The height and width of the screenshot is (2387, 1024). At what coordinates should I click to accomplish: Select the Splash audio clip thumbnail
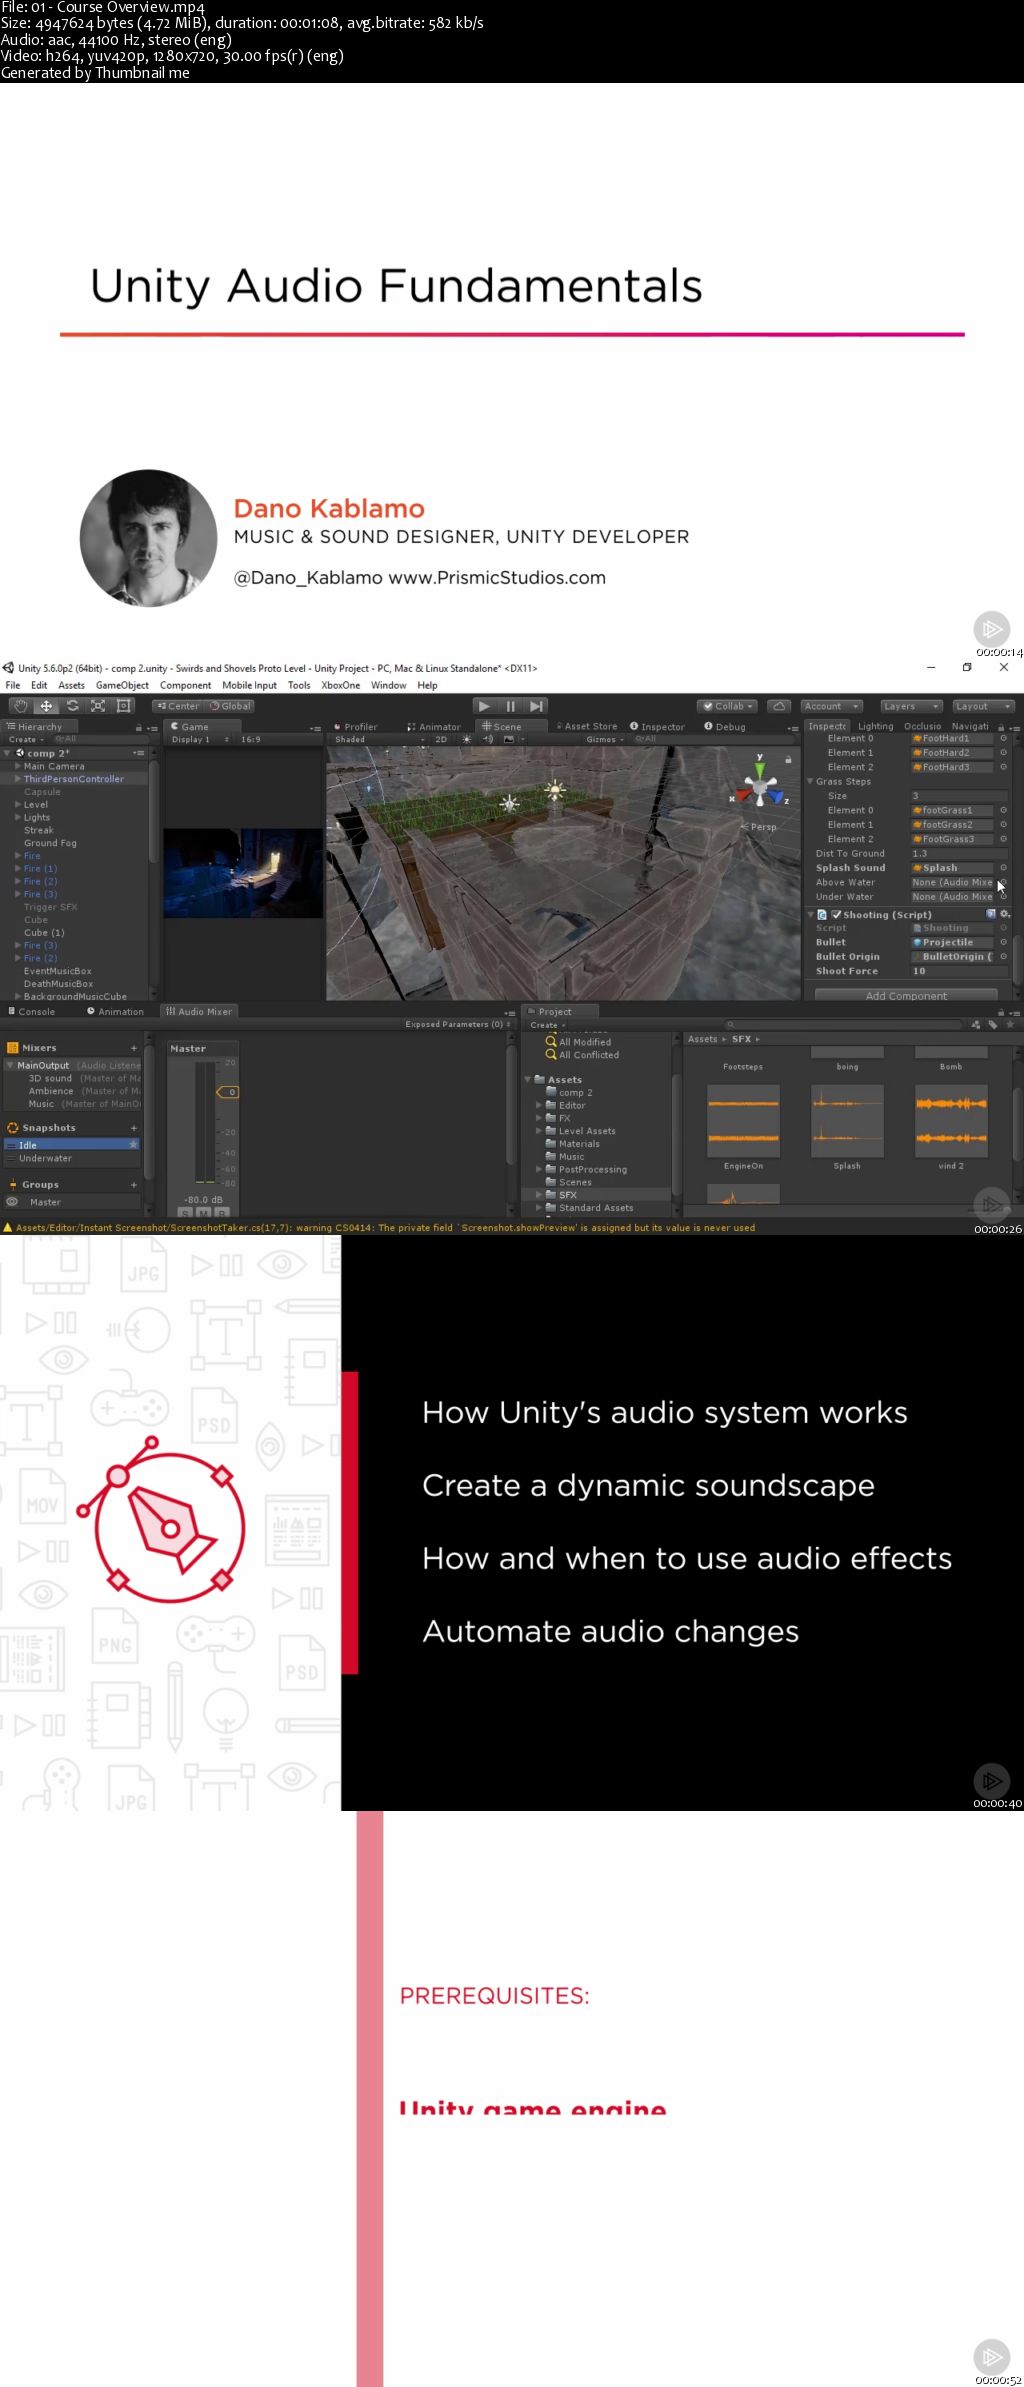click(x=847, y=1121)
